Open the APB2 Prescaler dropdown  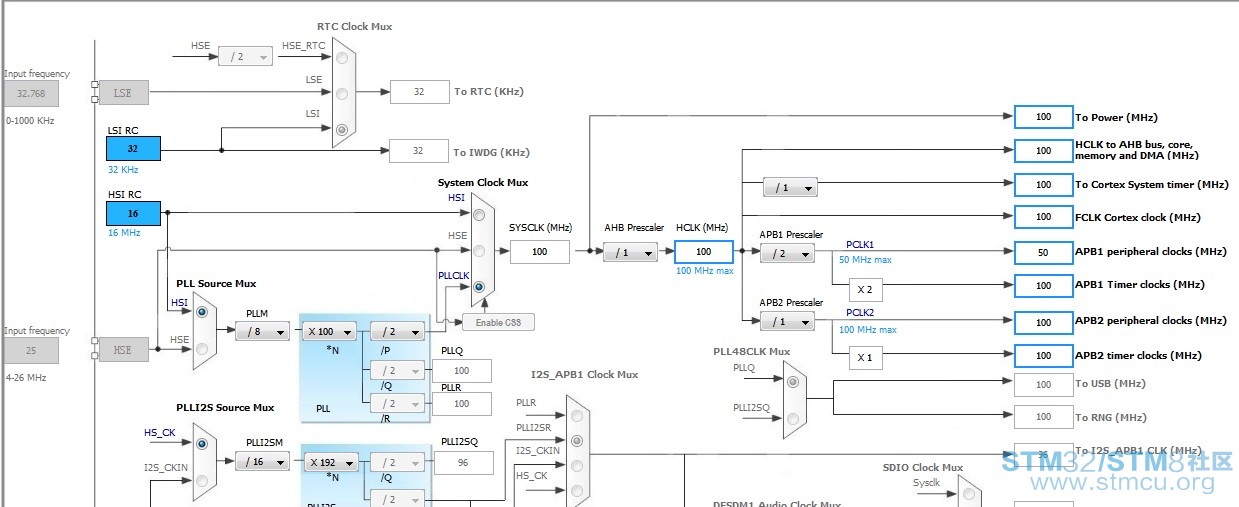pyautogui.click(x=787, y=321)
